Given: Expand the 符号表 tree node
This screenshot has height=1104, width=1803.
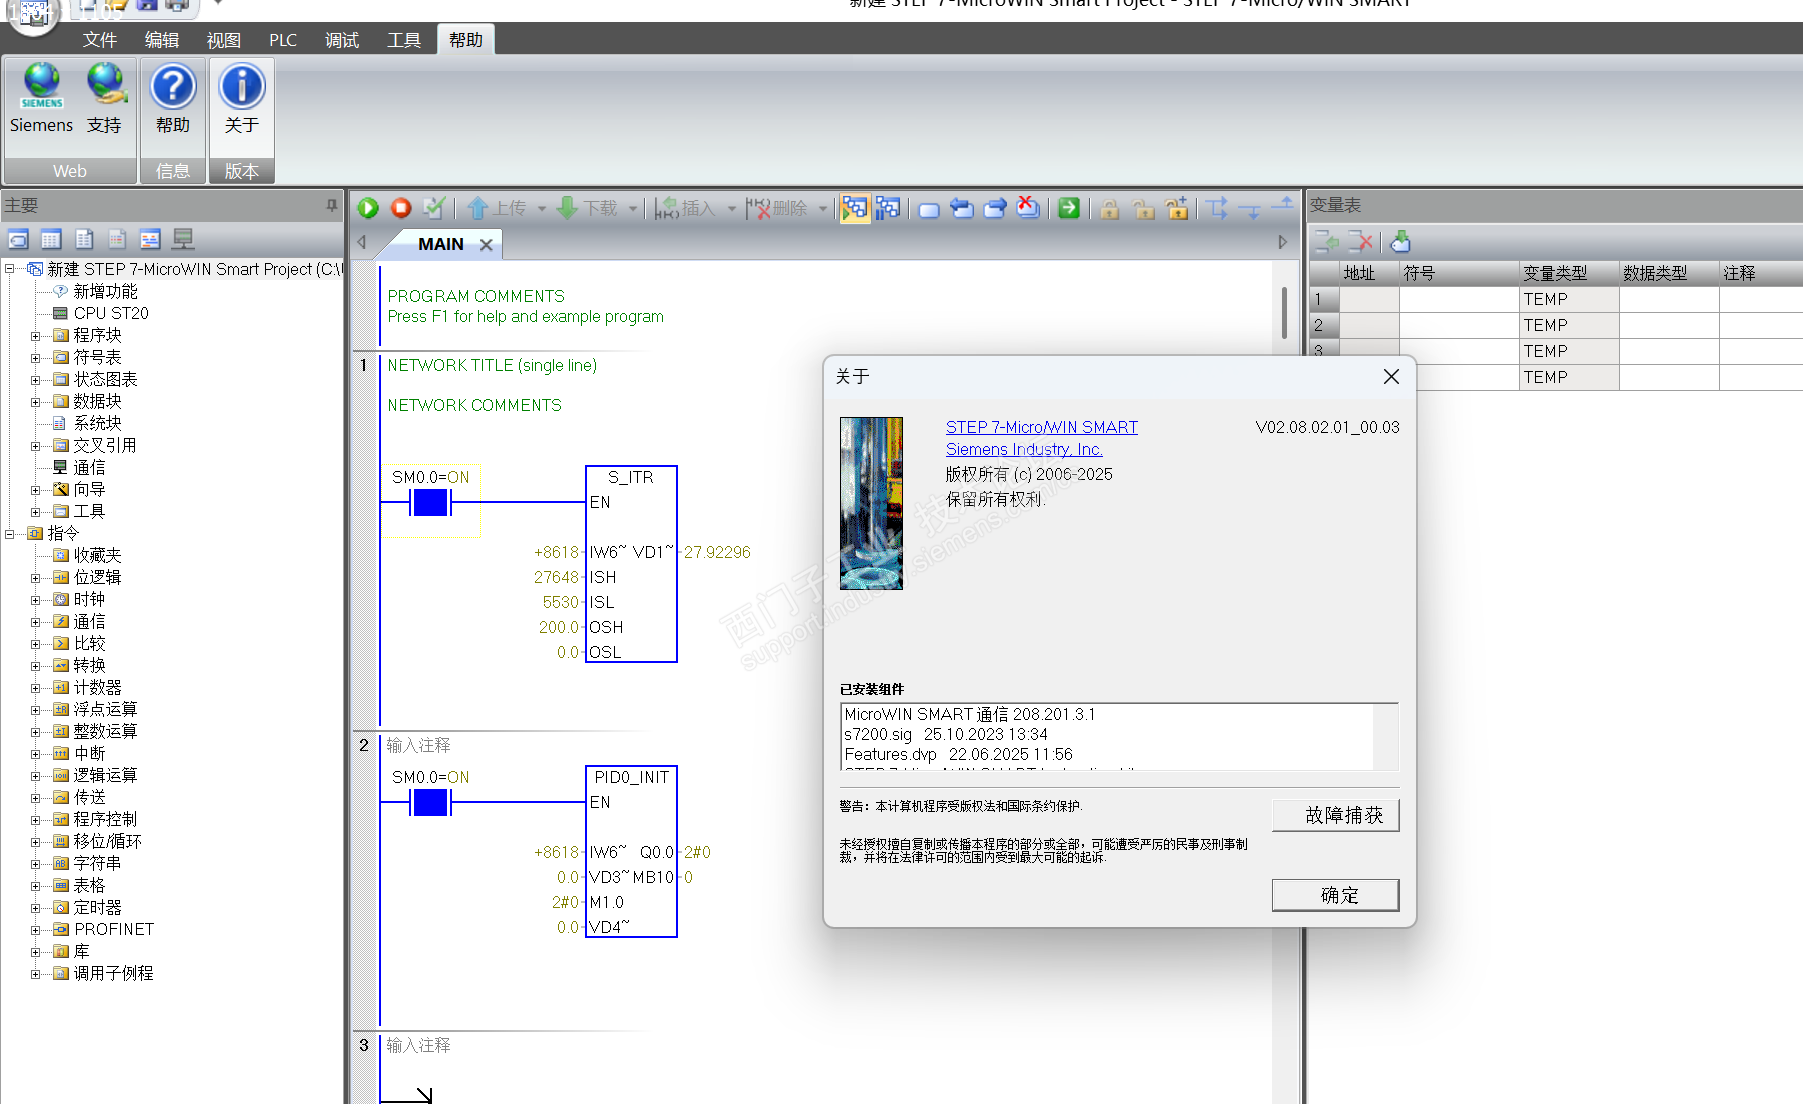Looking at the screenshot, I should [x=36, y=358].
